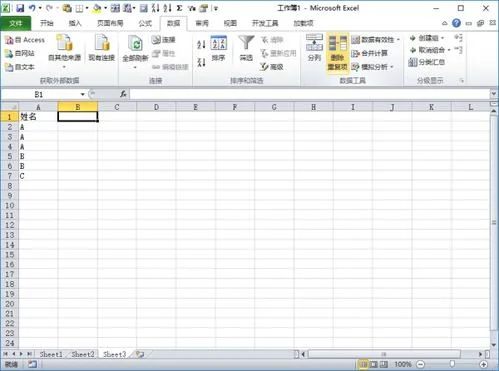
Task: Sort ascending with the A-Z icon
Action: click(201, 44)
